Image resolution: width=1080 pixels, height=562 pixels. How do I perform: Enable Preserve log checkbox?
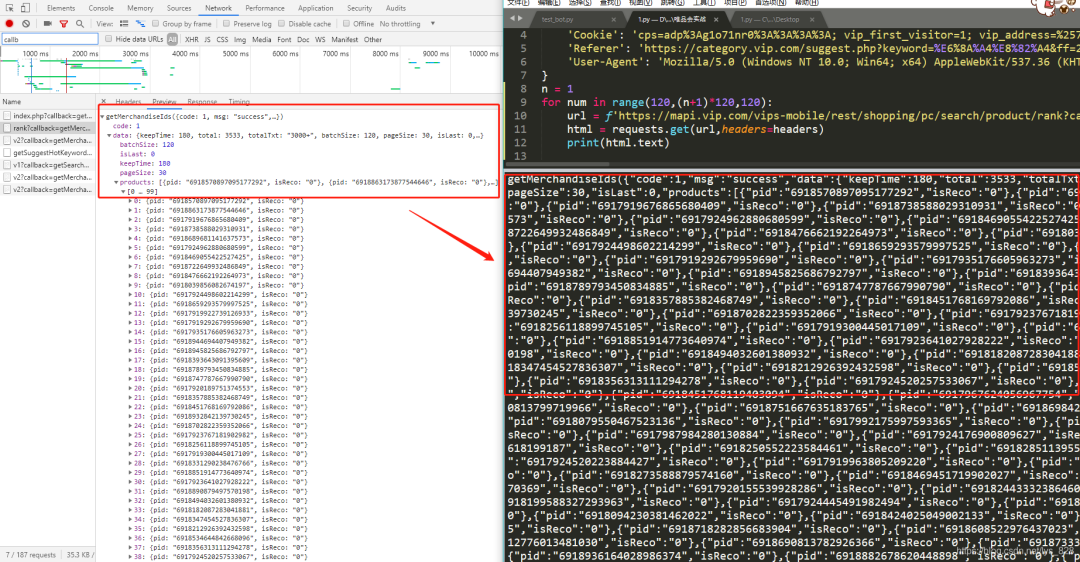pyautogui.click(x=227, y=23)
